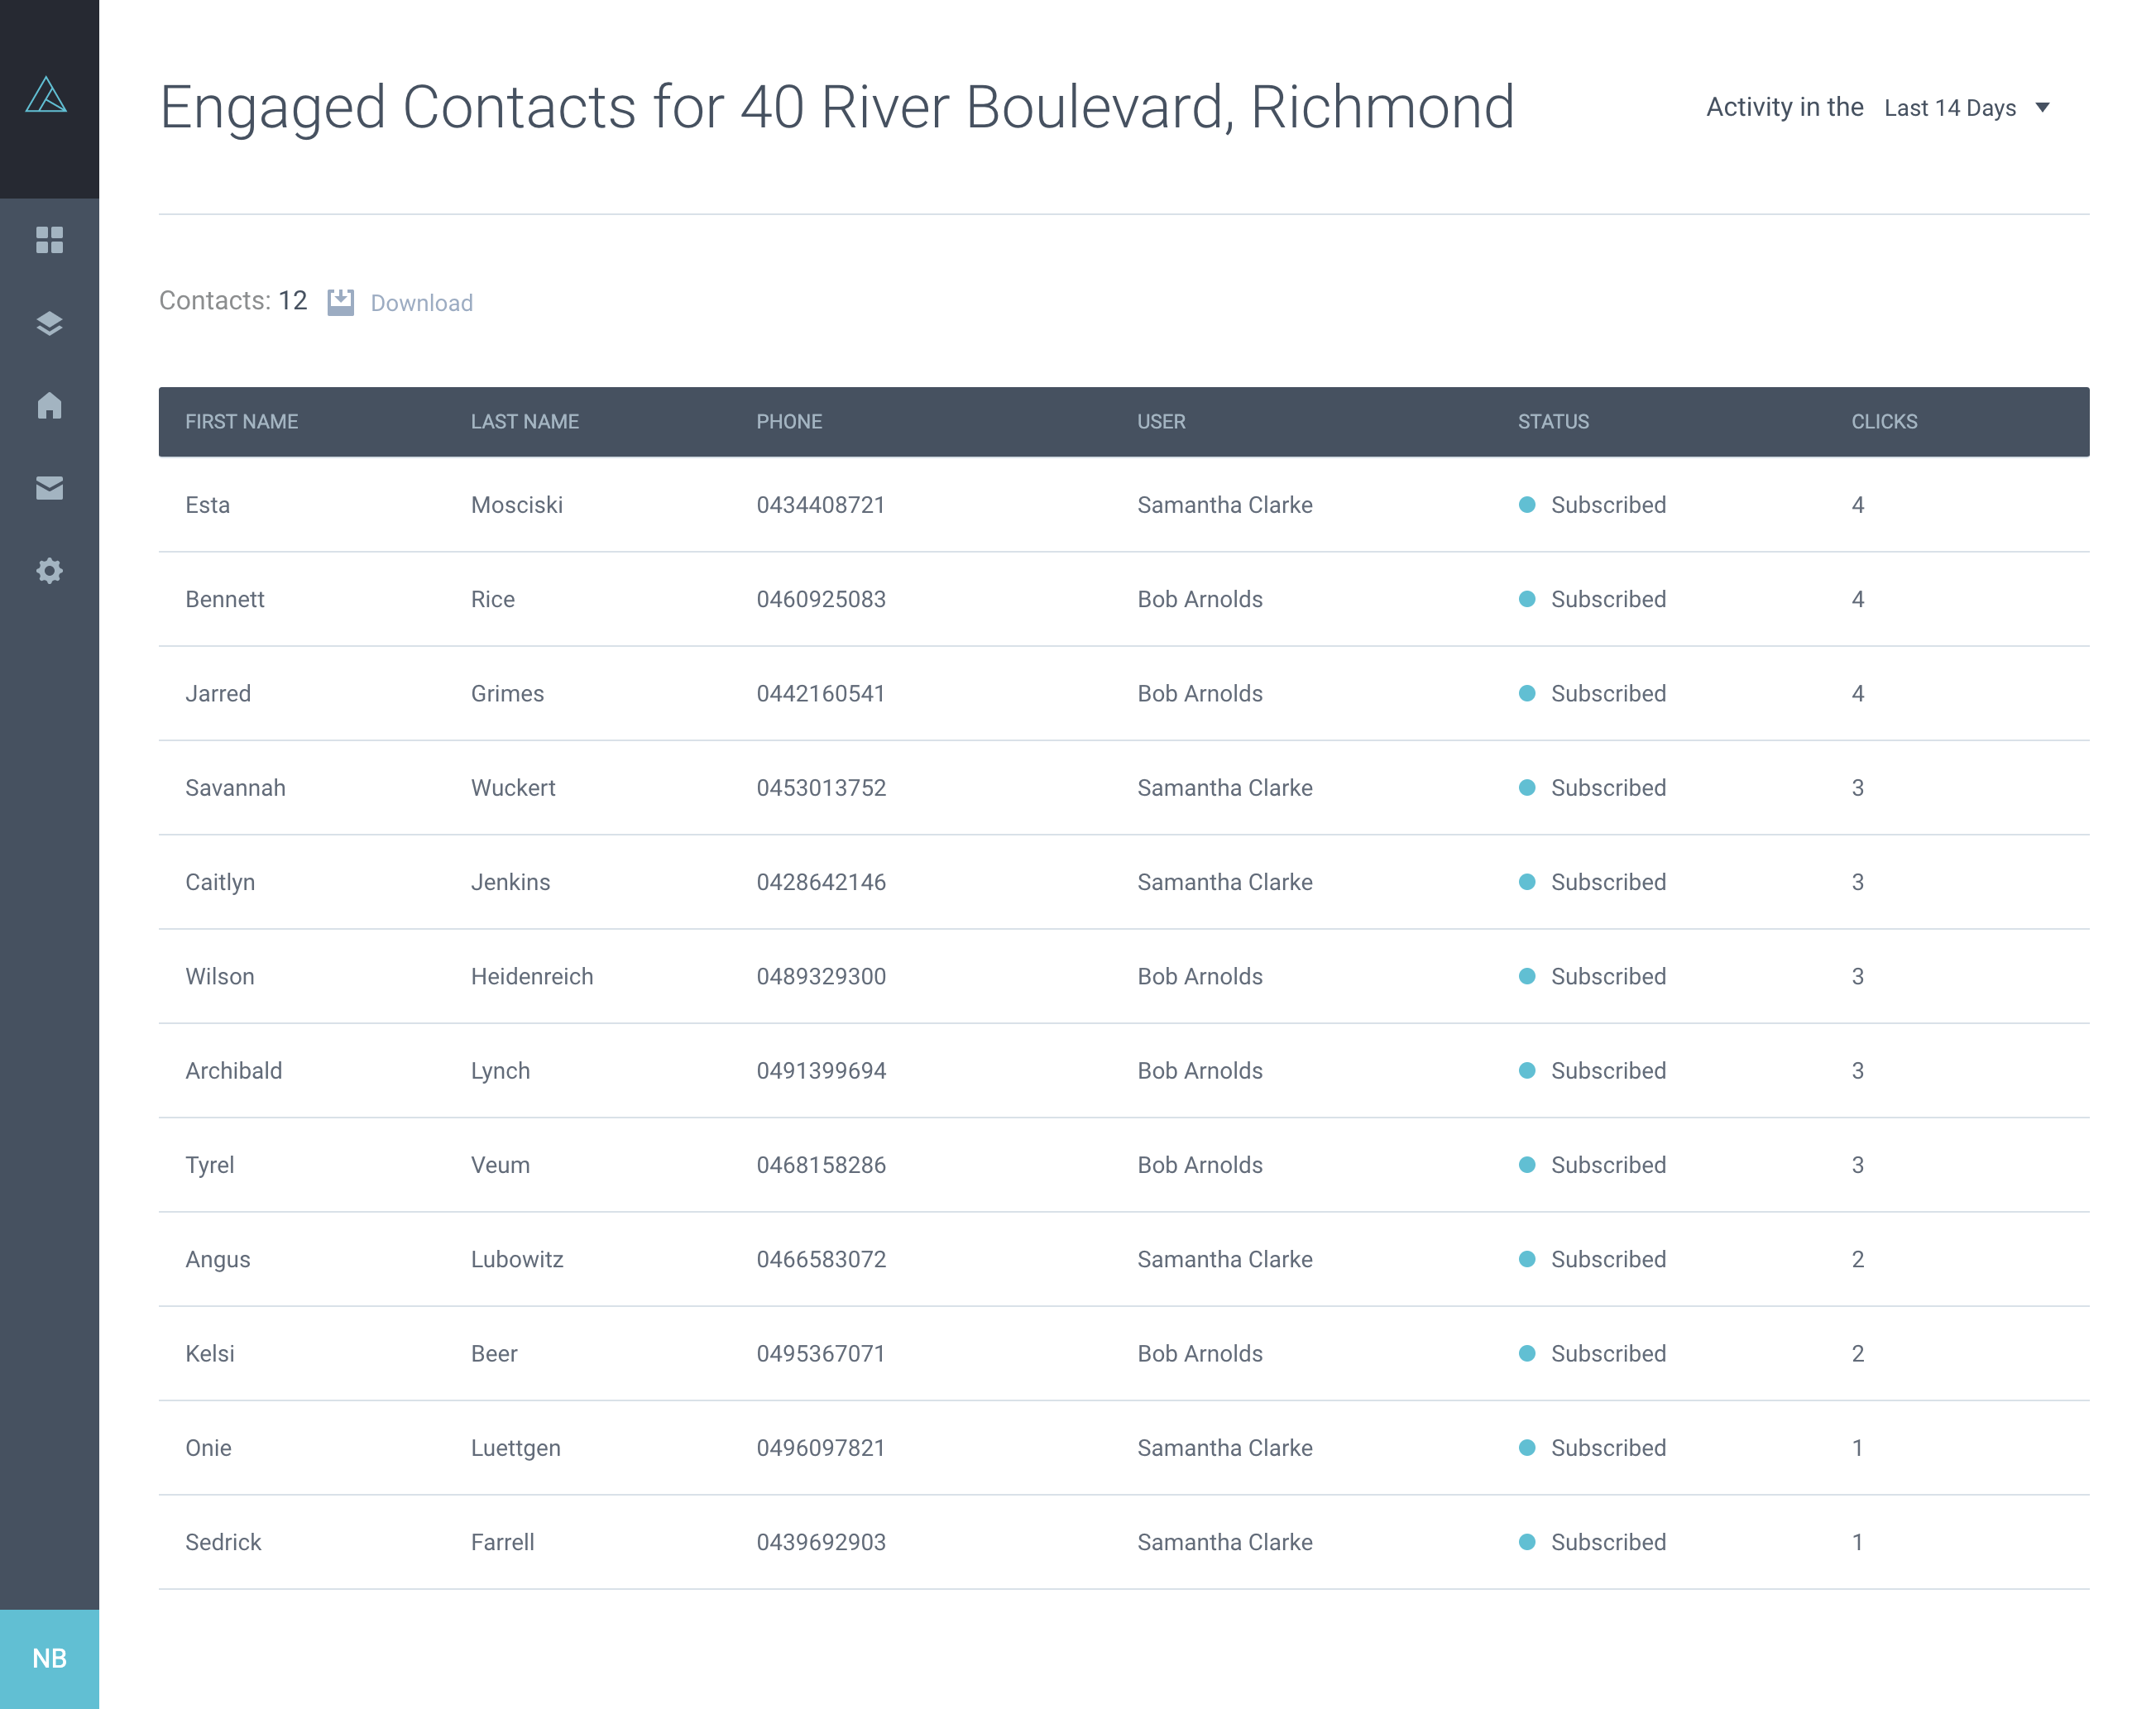This screenshot has height=1709, width=2156.
Task: Click Subscribed status in Angus row
Action: click(x=1592, y=1259)
